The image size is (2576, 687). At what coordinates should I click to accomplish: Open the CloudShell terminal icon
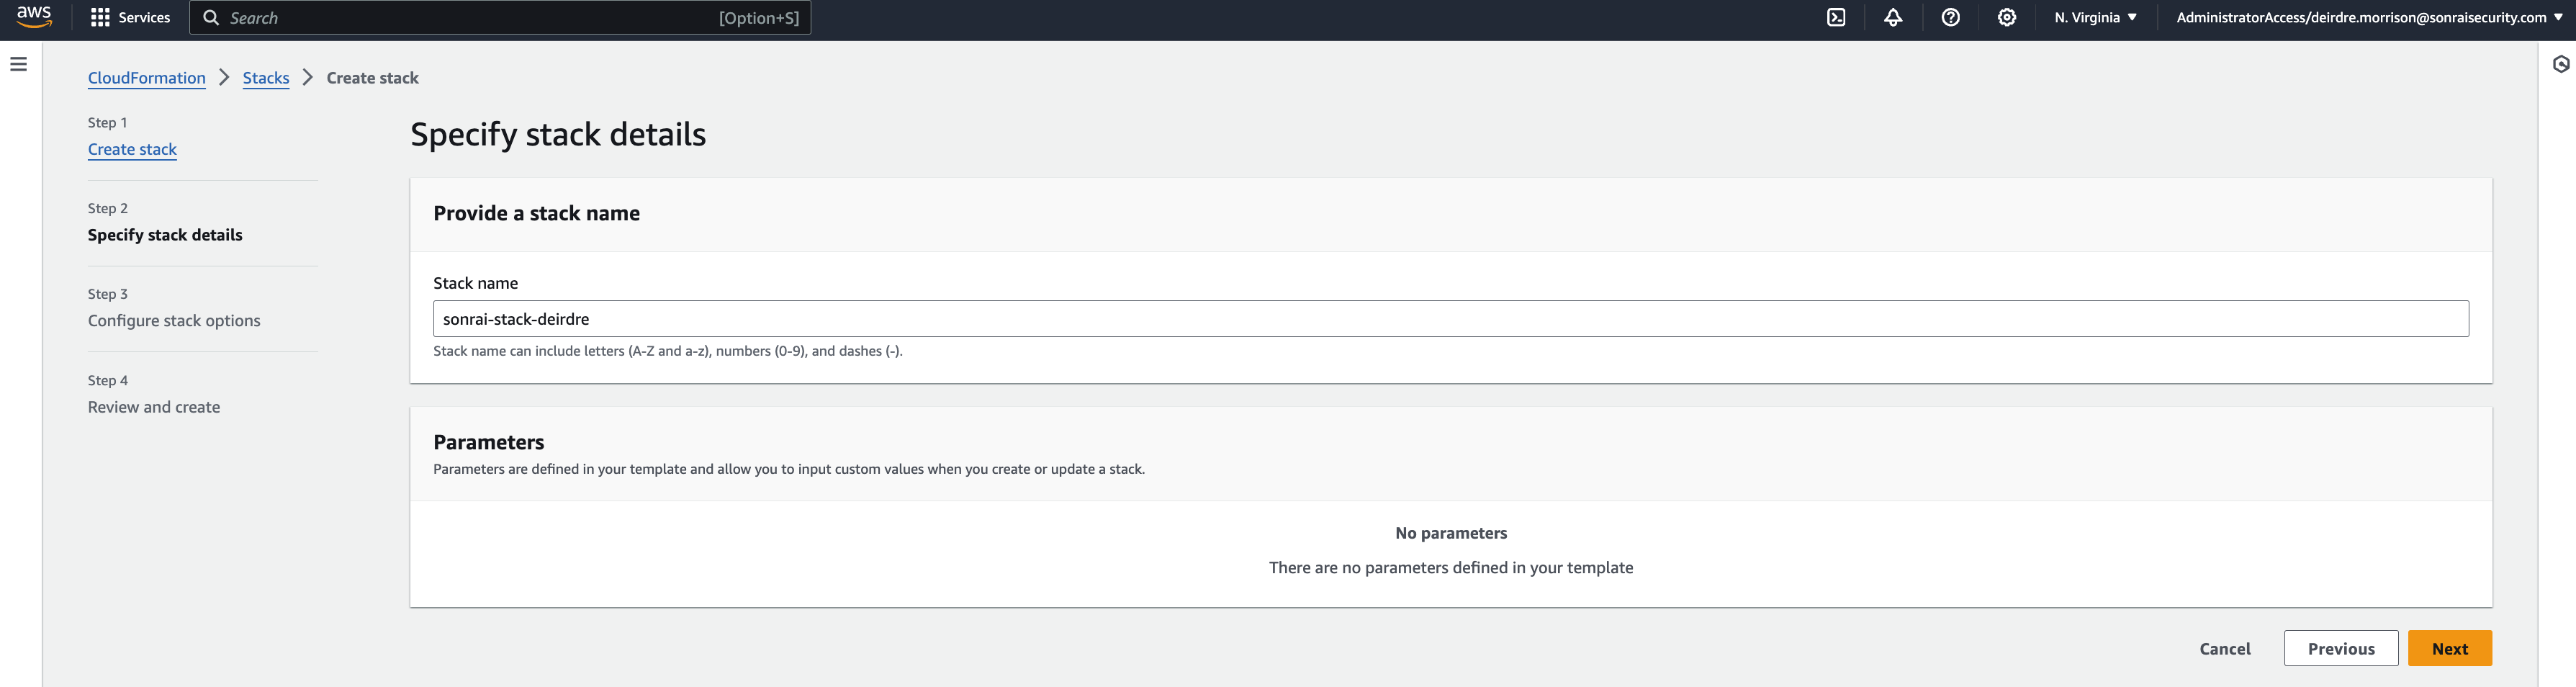[1836, 17]
